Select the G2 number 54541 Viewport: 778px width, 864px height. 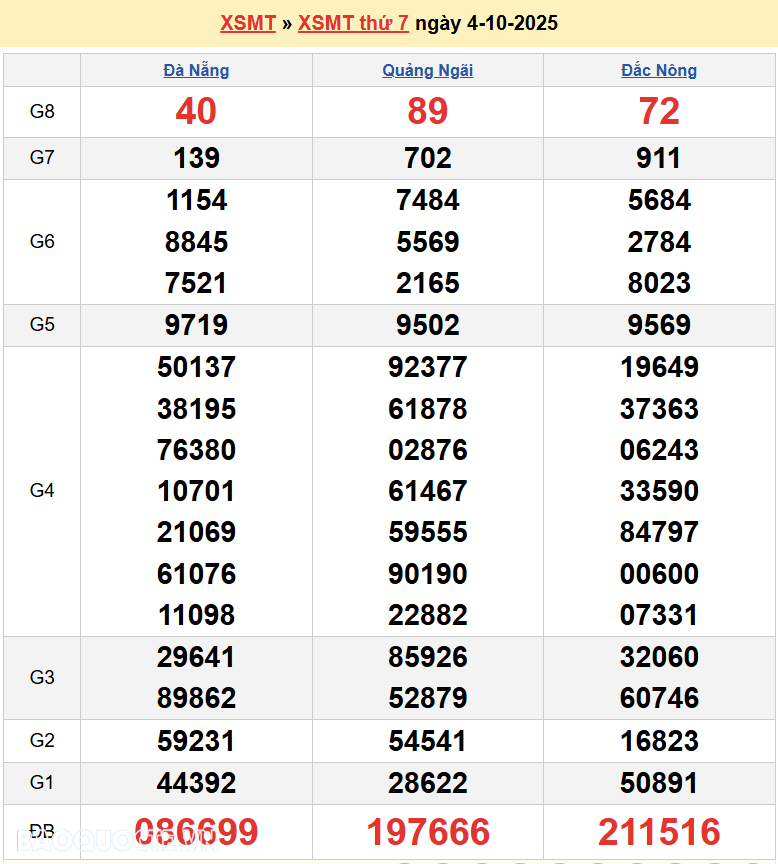click(428, 741)
